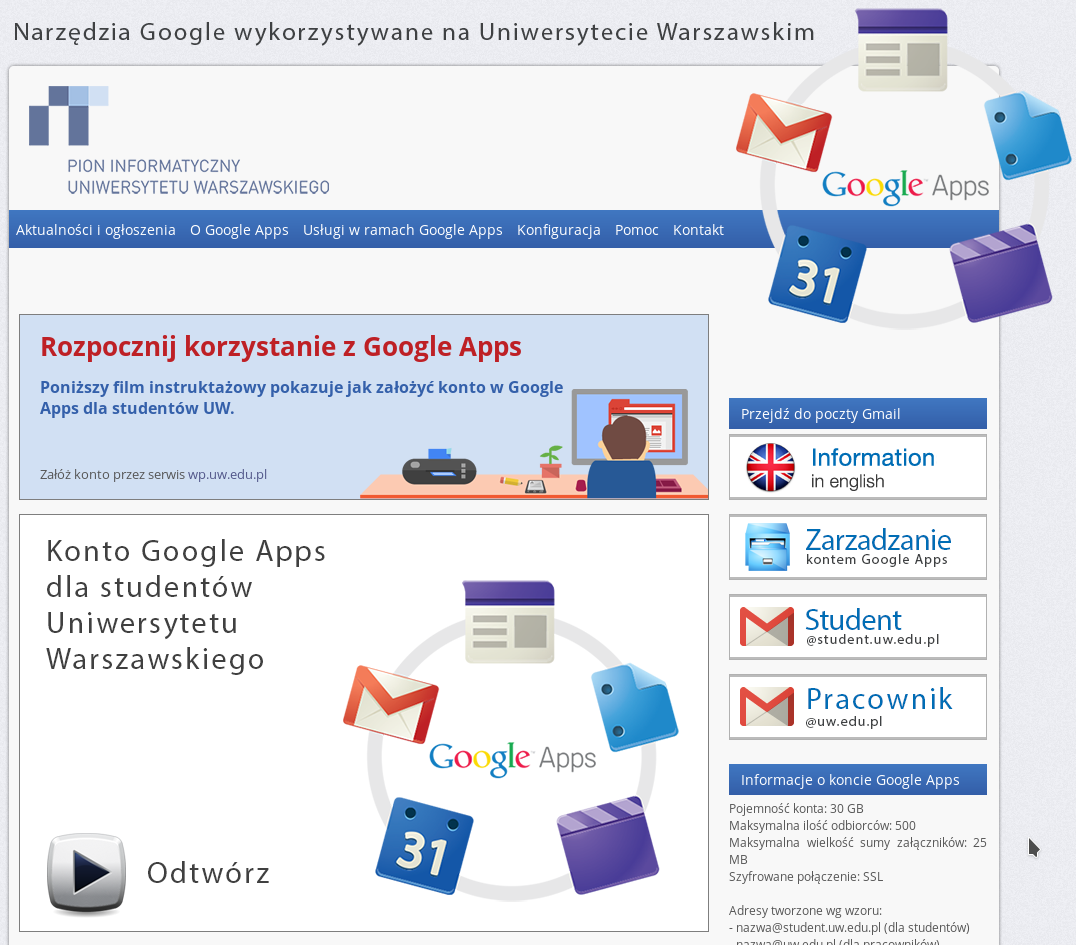Click the Konto Google Apps dla studentów title
Screen dimensions: 1076x945
(x=186, y=605)
